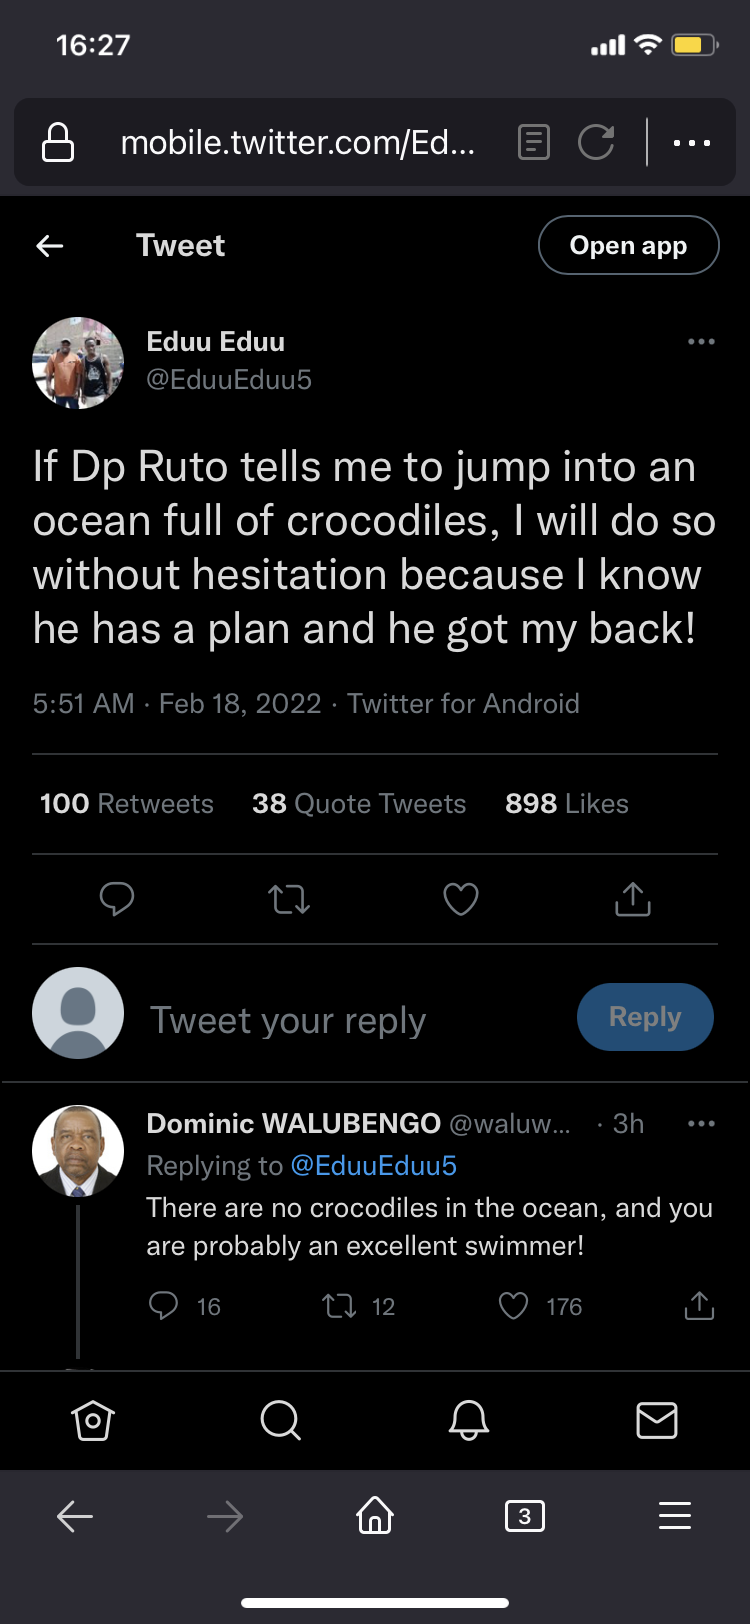The image size is (750, 1624).
Task: Share the main tweet via share icon
Action: 632,900
